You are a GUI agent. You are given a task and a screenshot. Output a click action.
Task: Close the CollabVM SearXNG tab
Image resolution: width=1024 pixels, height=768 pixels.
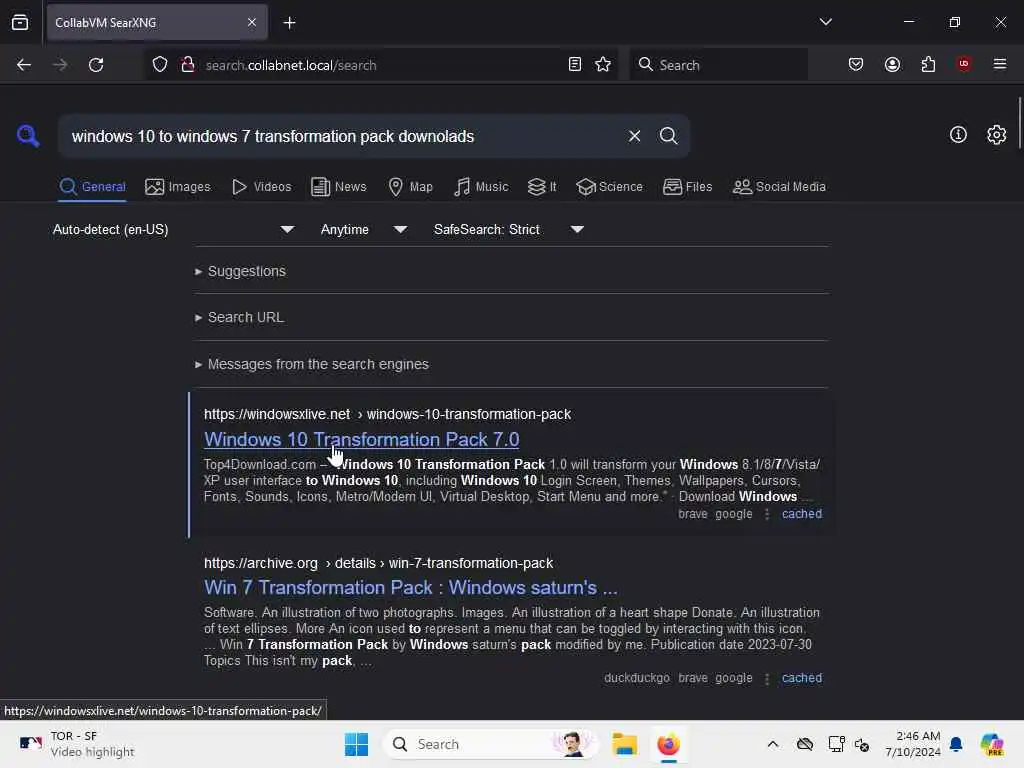click(x=251, y=22)
